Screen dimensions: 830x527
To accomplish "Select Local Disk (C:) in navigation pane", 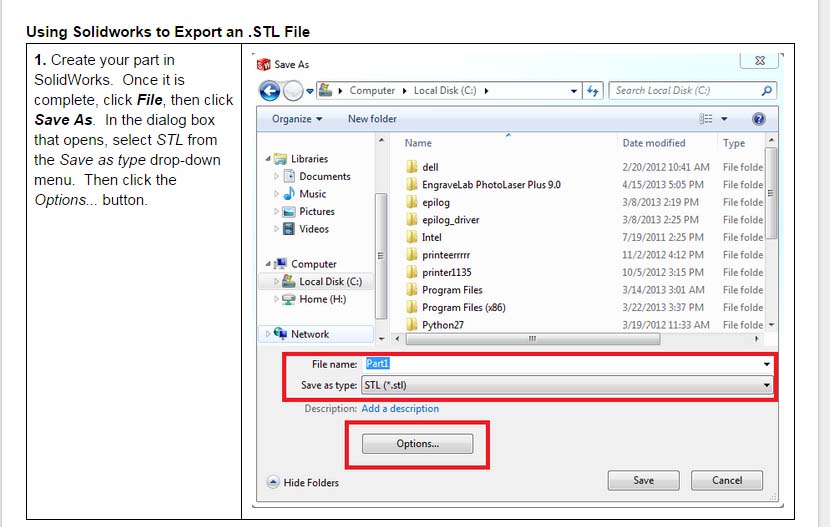I will point(330,281).
